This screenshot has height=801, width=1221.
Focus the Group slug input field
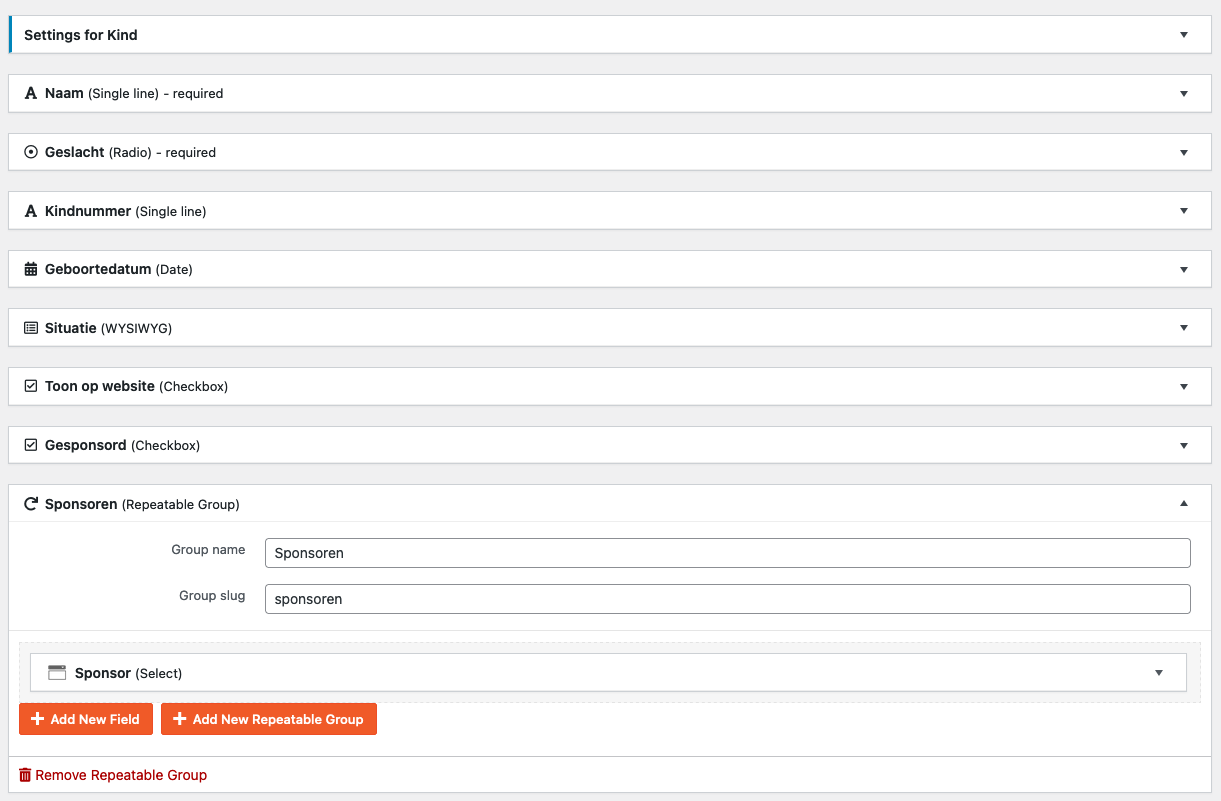pos(727,599)
